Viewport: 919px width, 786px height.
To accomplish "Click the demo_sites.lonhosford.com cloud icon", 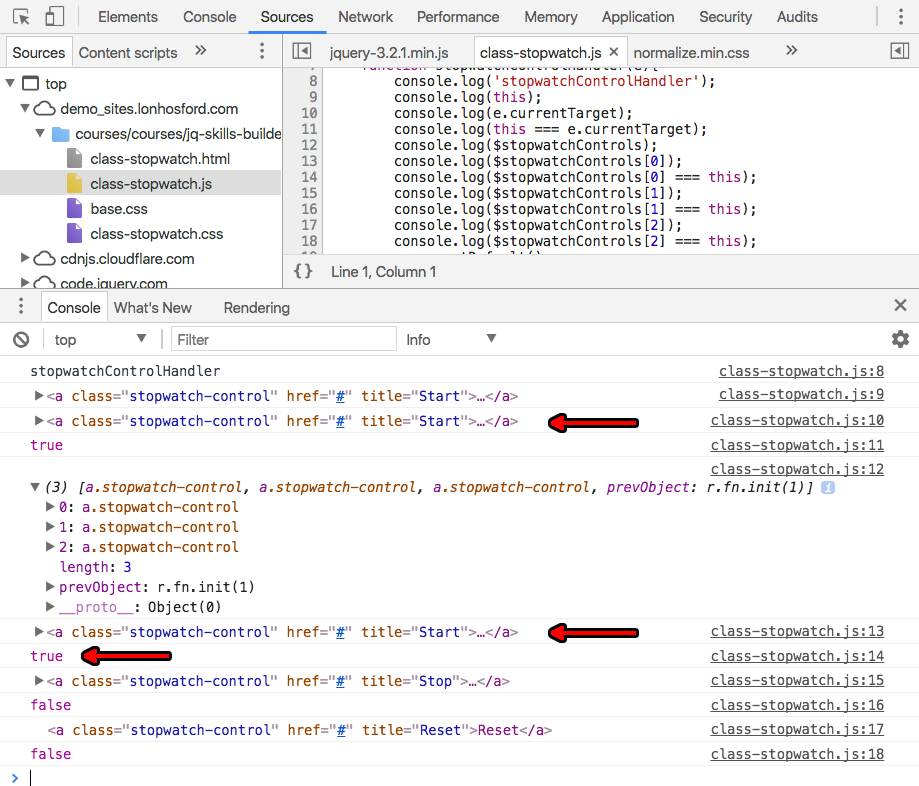I will (44, 108).
